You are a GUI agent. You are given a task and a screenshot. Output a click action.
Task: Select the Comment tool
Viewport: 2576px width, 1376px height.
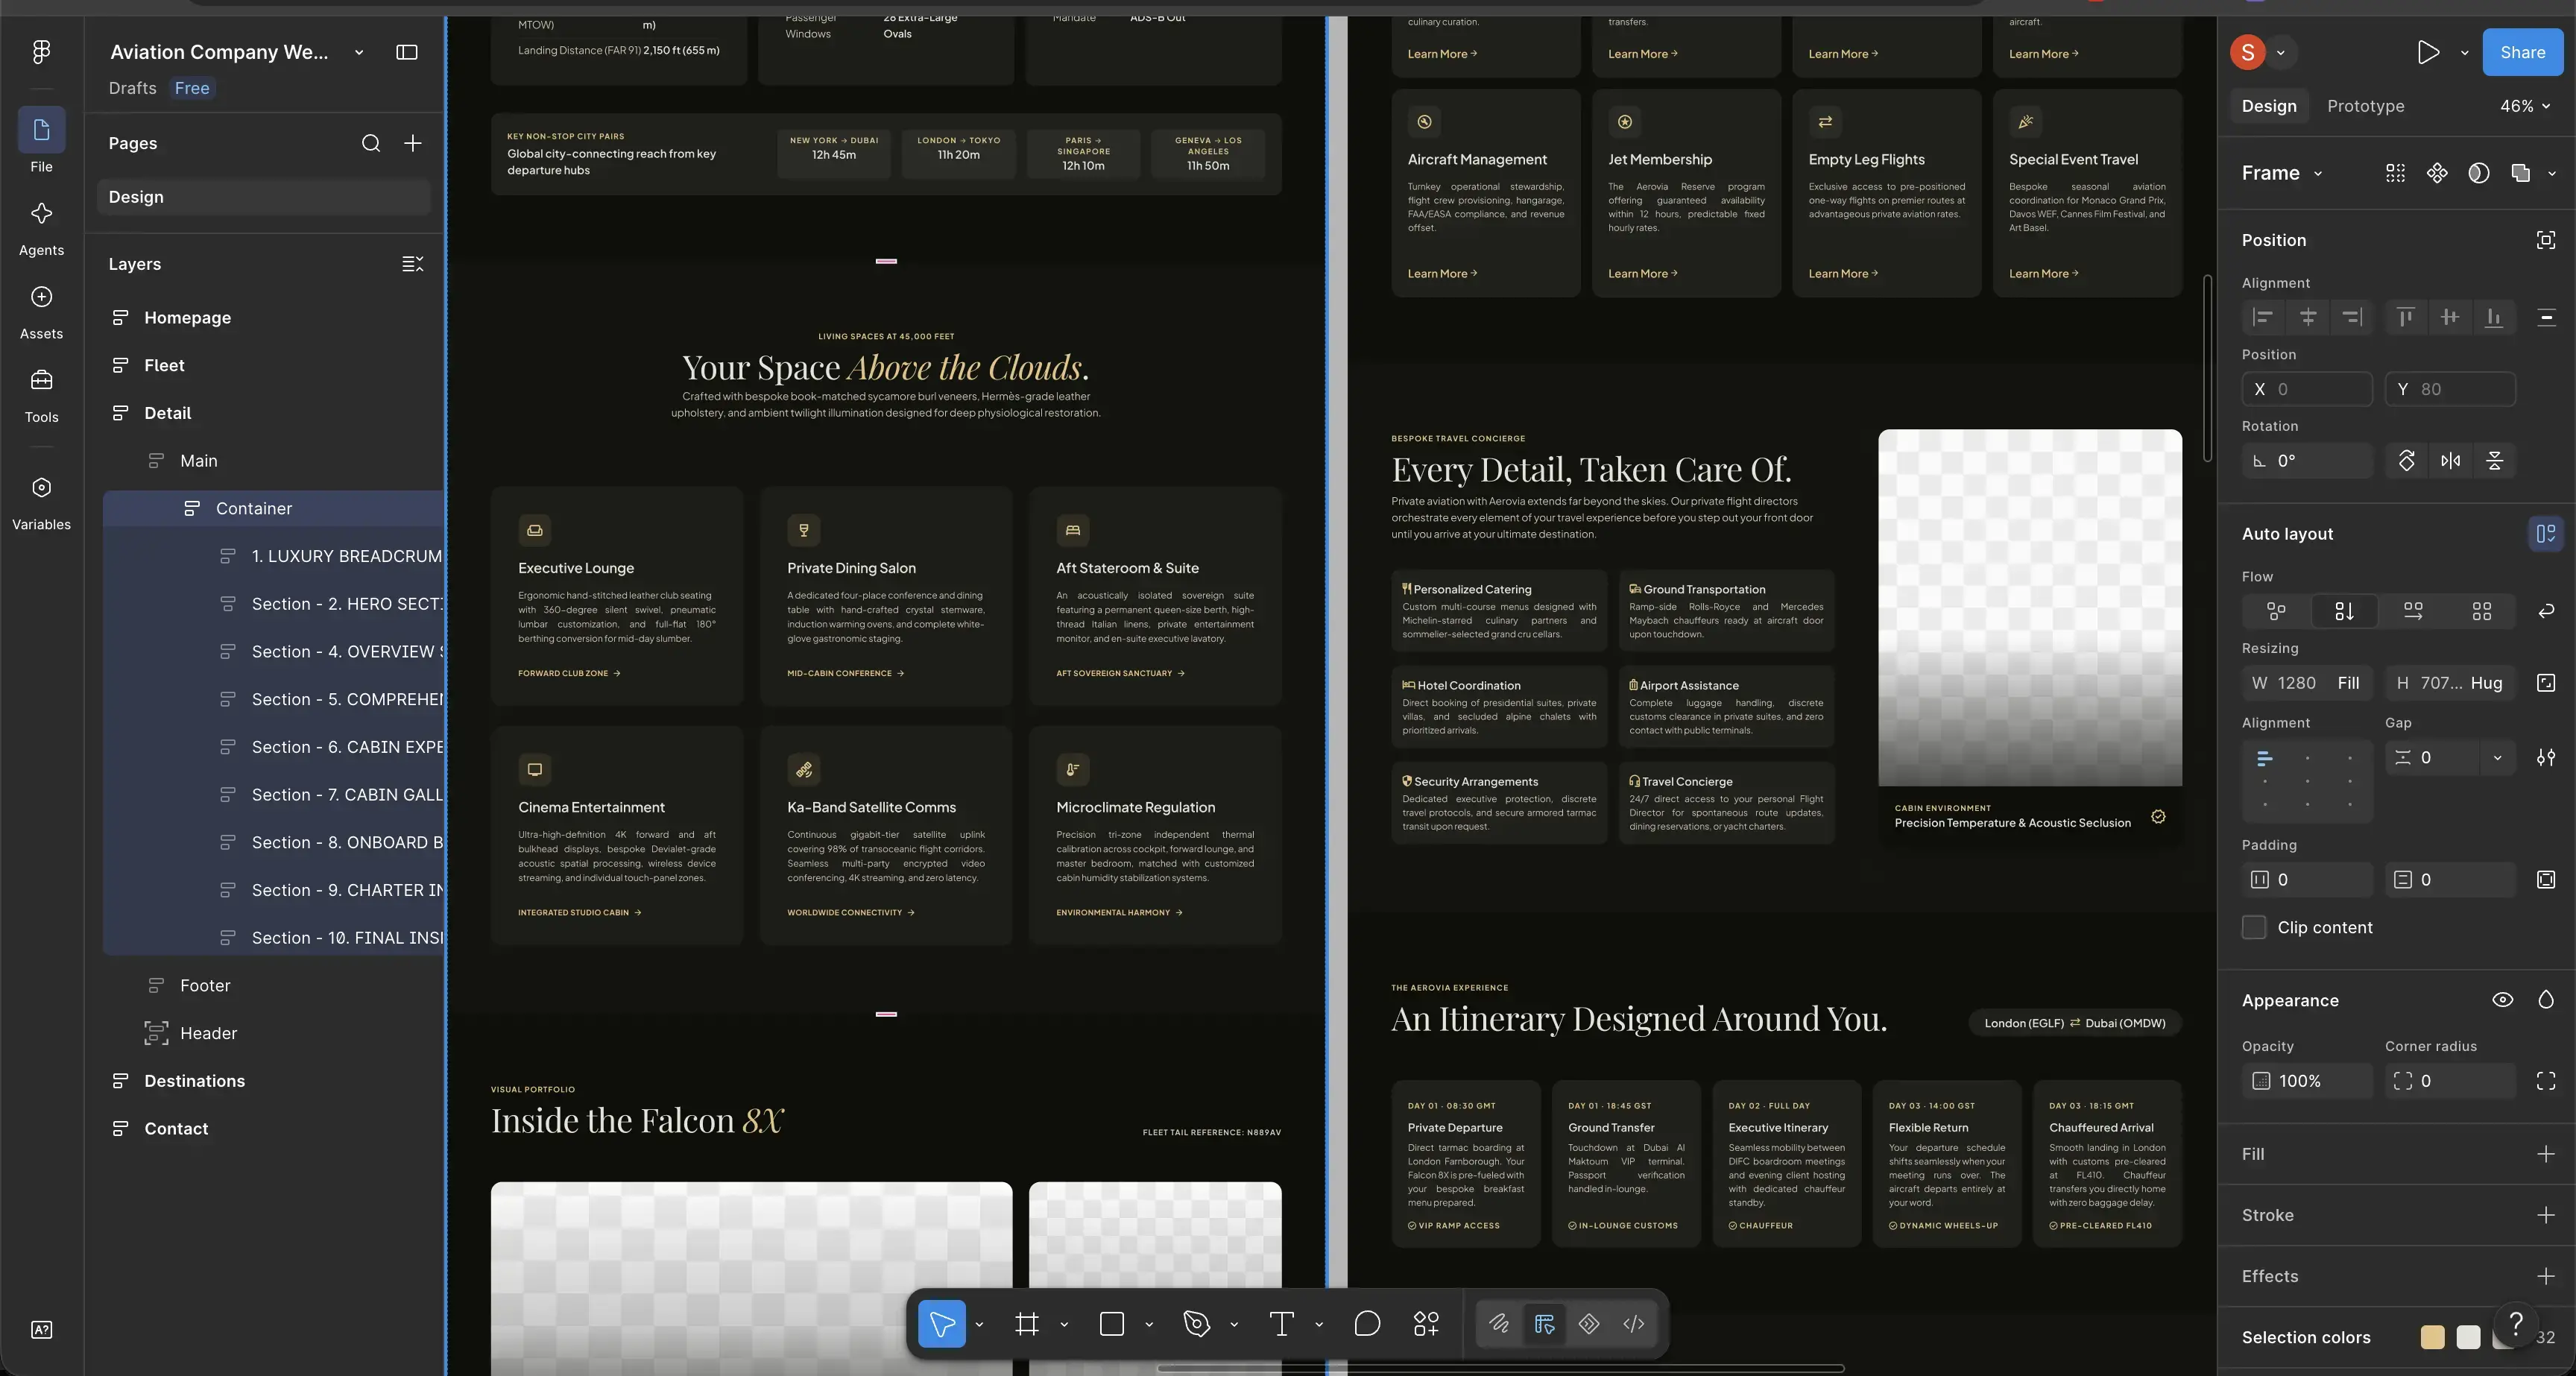tap(1367, 1324)
